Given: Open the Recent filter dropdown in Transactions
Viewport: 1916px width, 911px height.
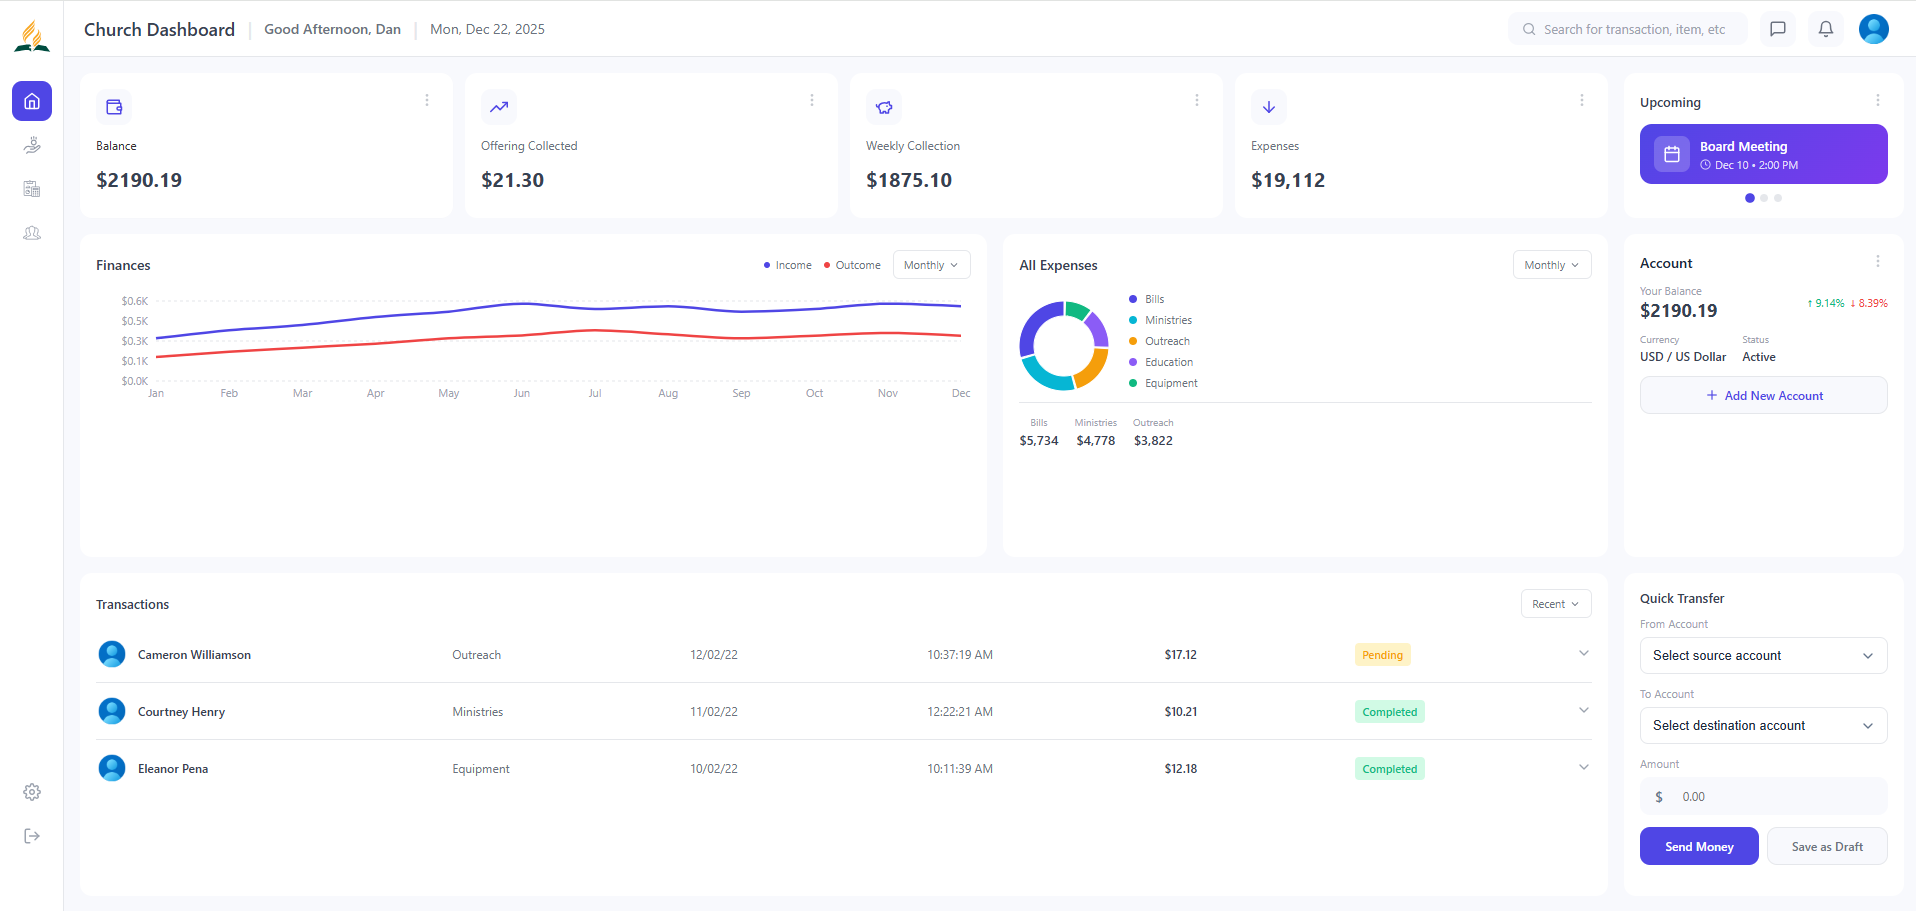Looking at the screenshot, I should pos(1555,603).
